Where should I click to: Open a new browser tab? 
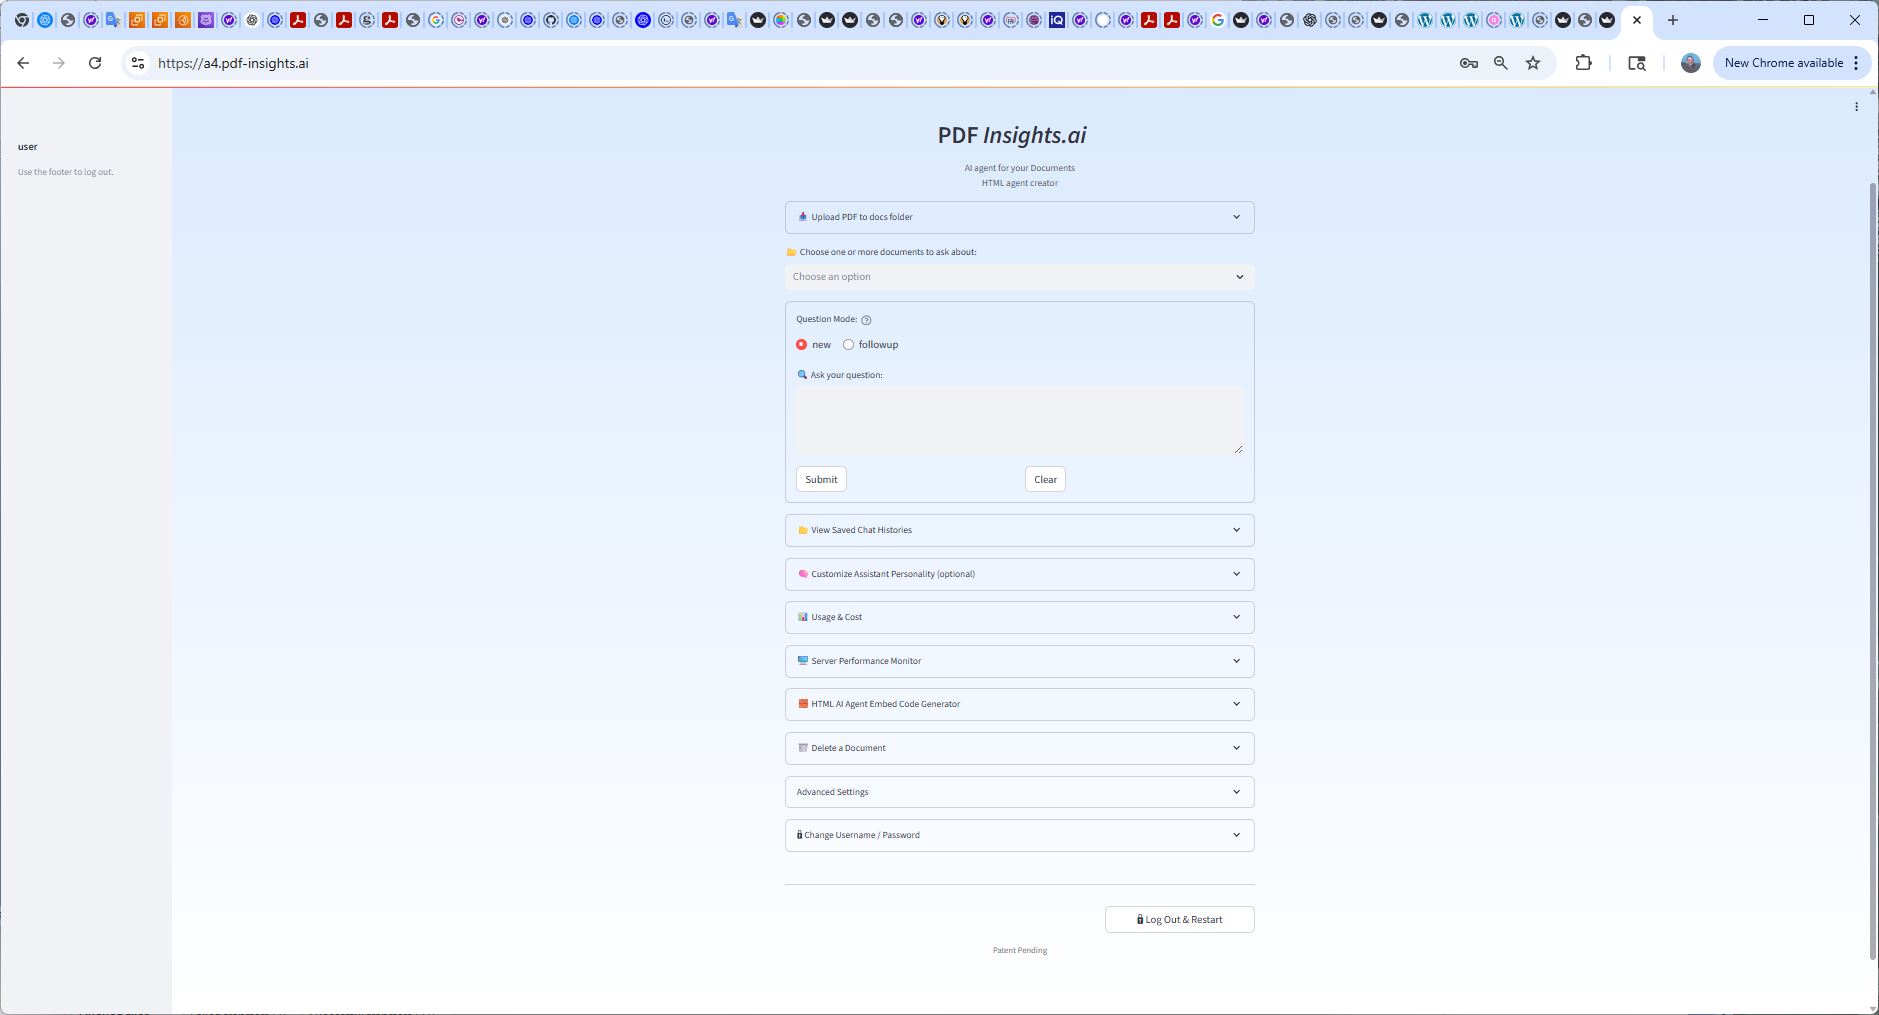(x=1672, y=20)
